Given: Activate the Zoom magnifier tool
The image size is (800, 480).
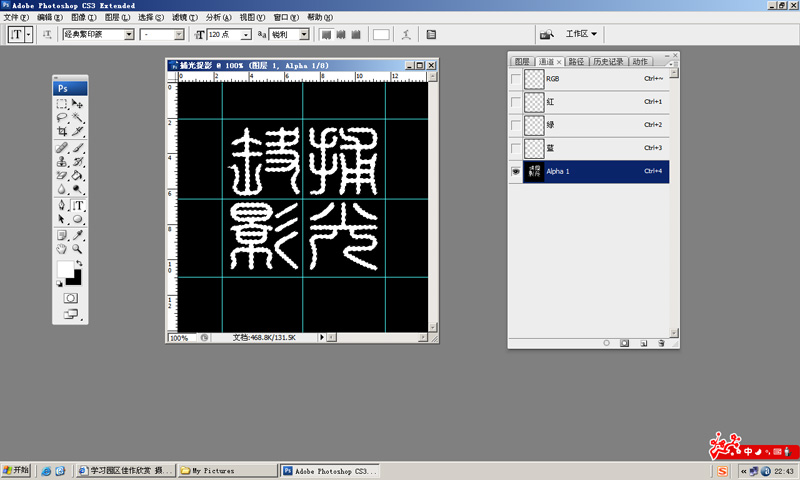Looking at the screenshot, I should [78, 248].
